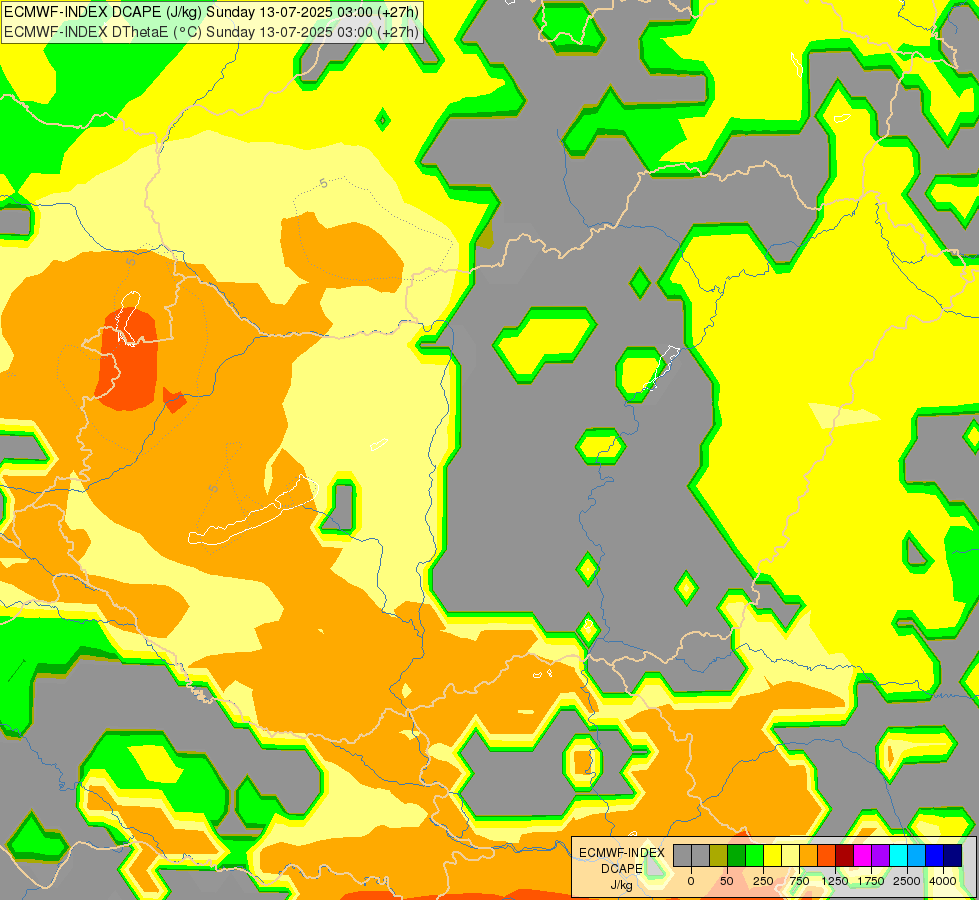Click the long white lake outline

click(x=253, y=511)
